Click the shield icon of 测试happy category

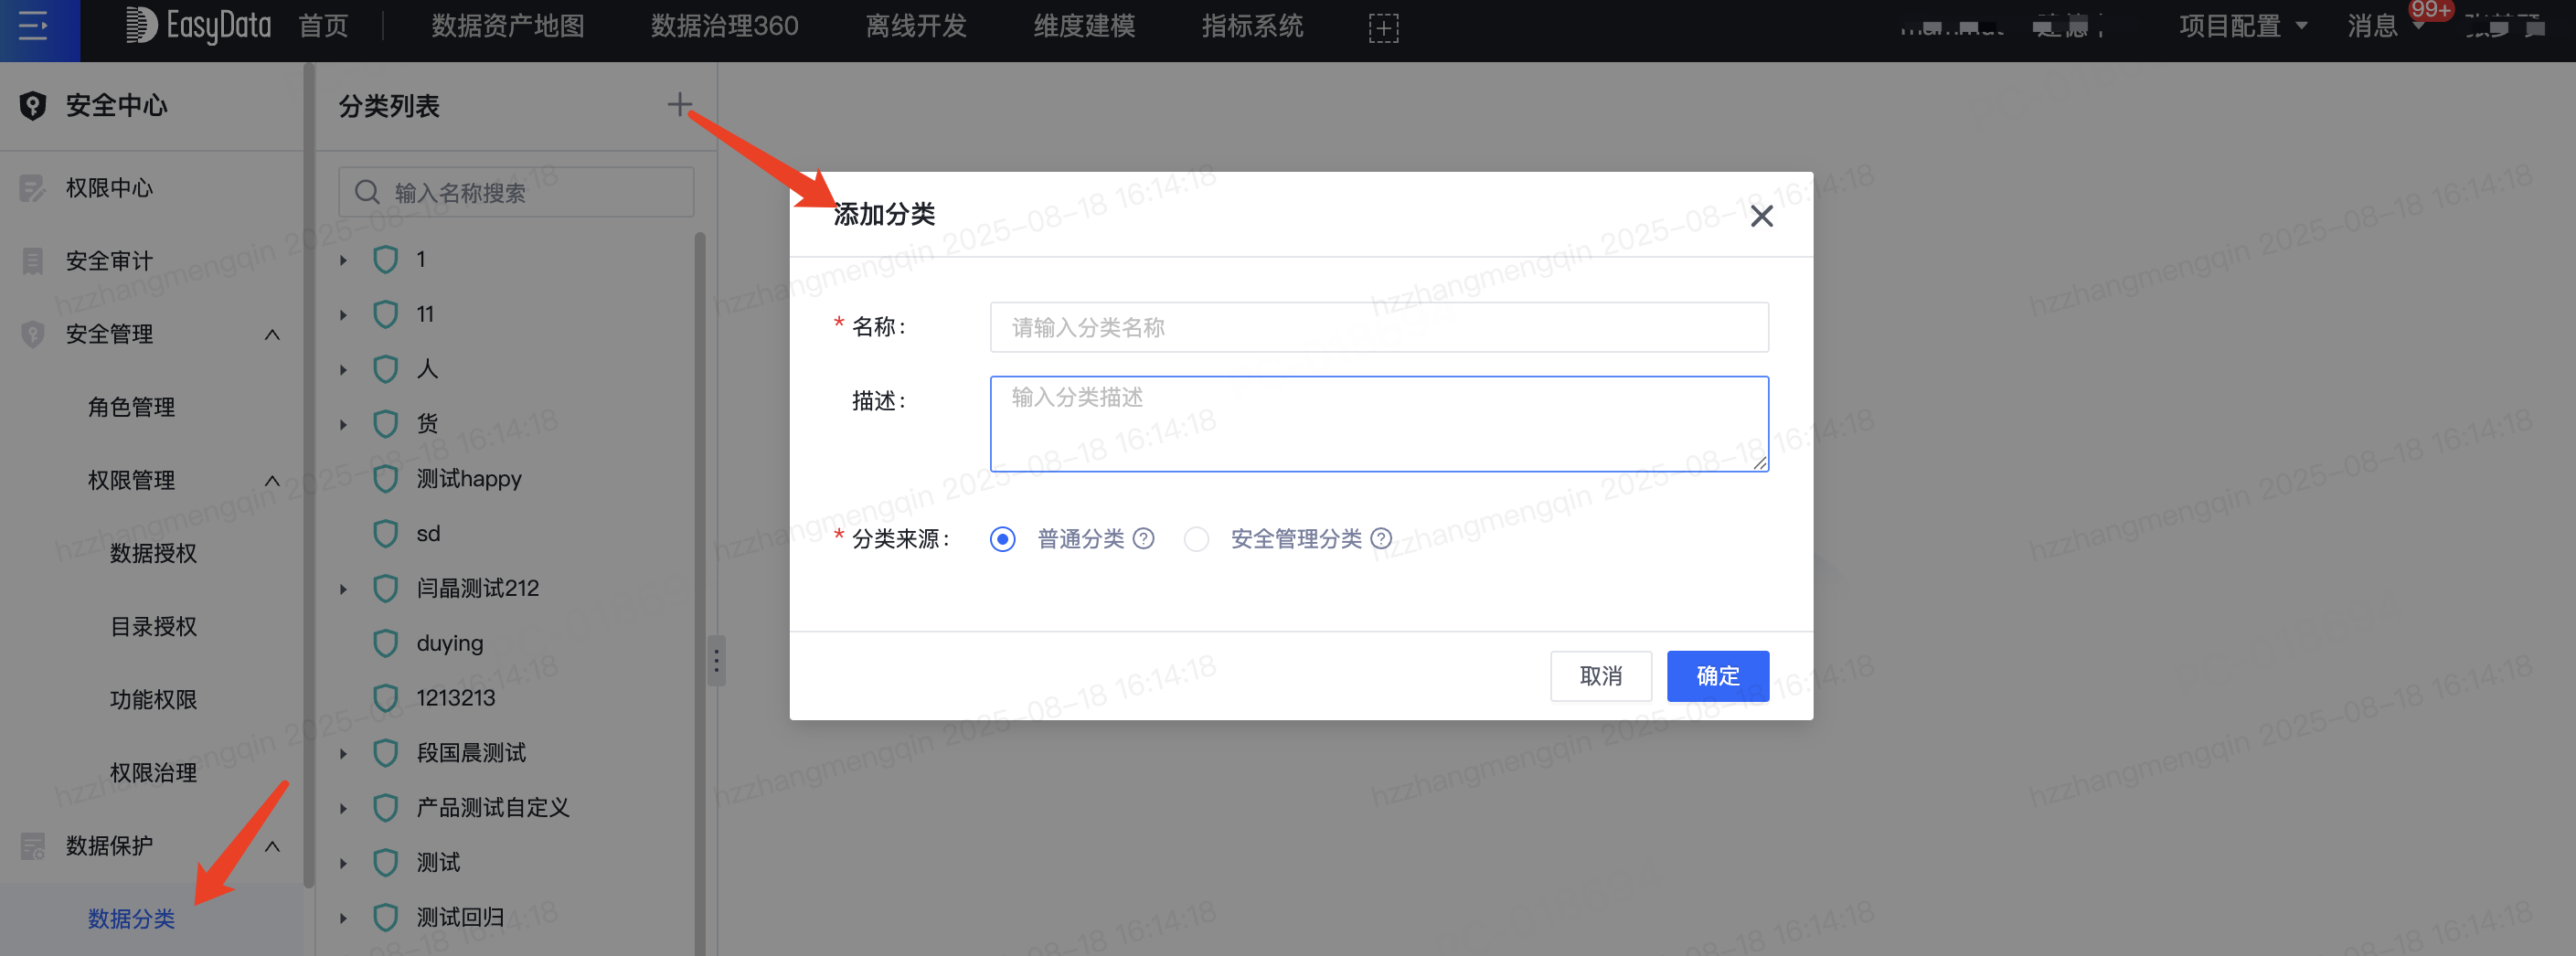[385, 479]
